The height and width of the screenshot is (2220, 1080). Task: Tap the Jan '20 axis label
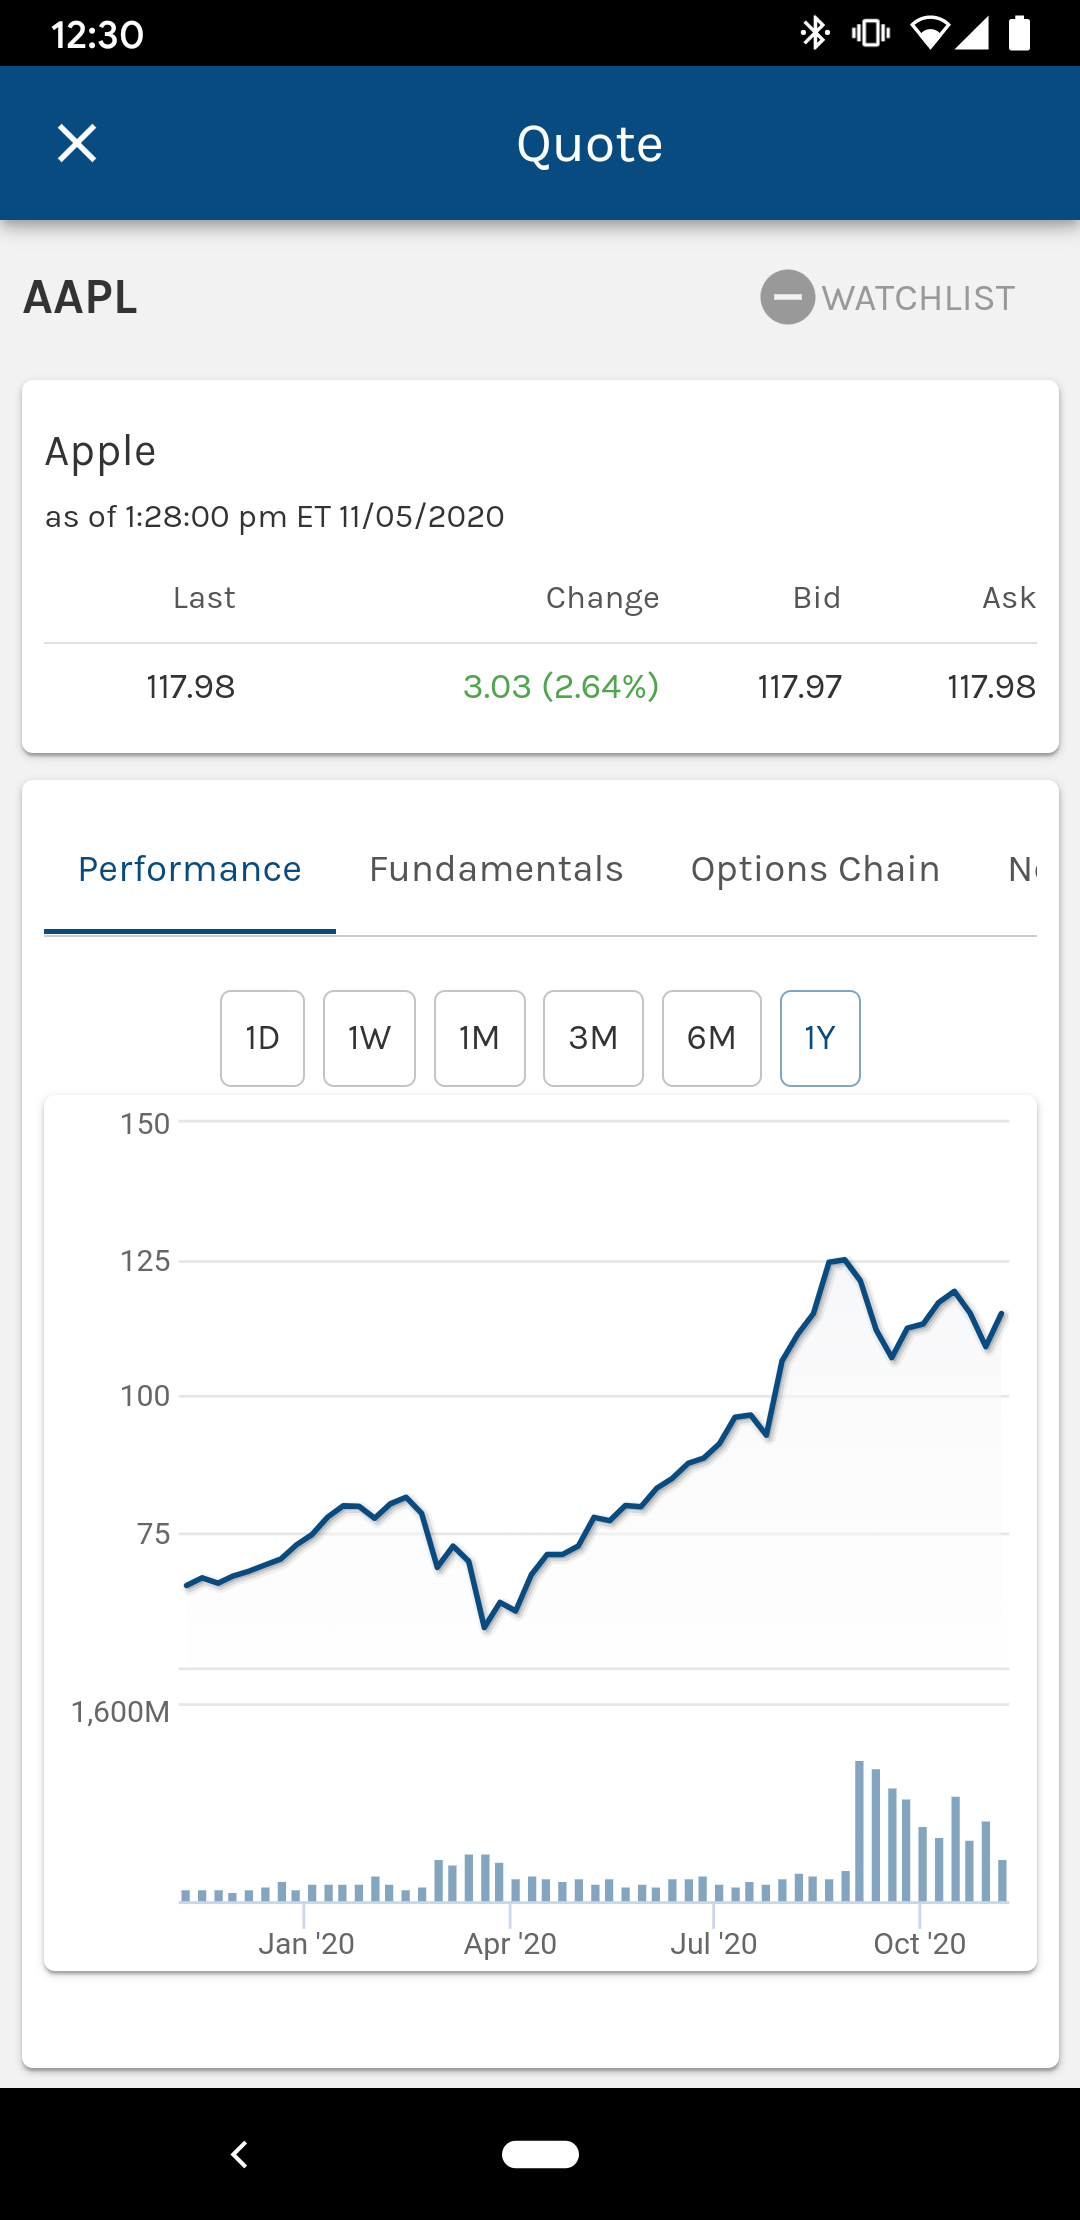pos(306,1943)
